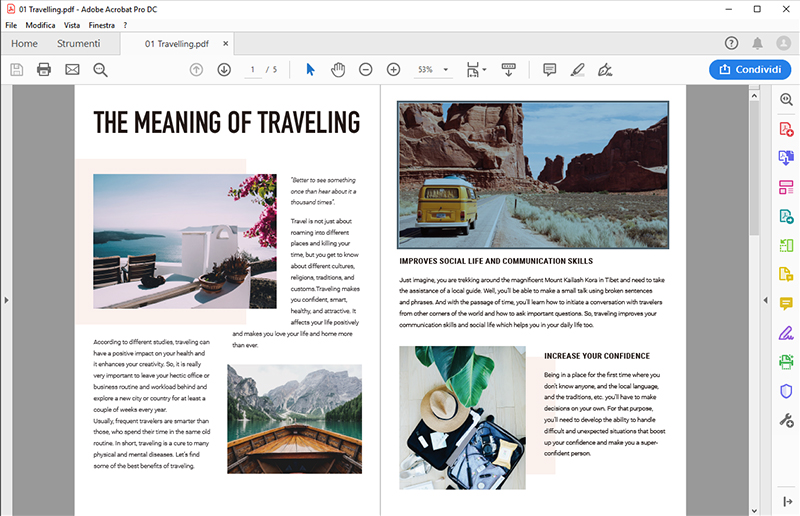Open the 53% zoom level dropdown
800x516 pixels.
pyautogui.click(x=446, y=70)
